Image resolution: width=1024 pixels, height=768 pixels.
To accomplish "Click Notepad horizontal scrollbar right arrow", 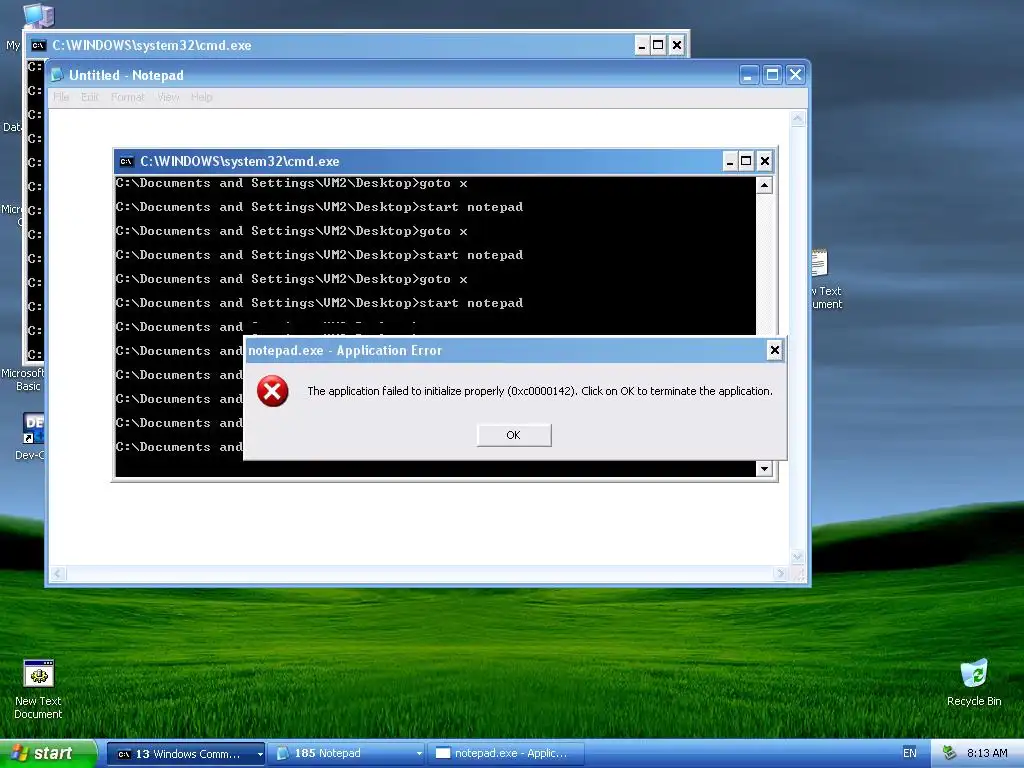I will coord(780,573).
